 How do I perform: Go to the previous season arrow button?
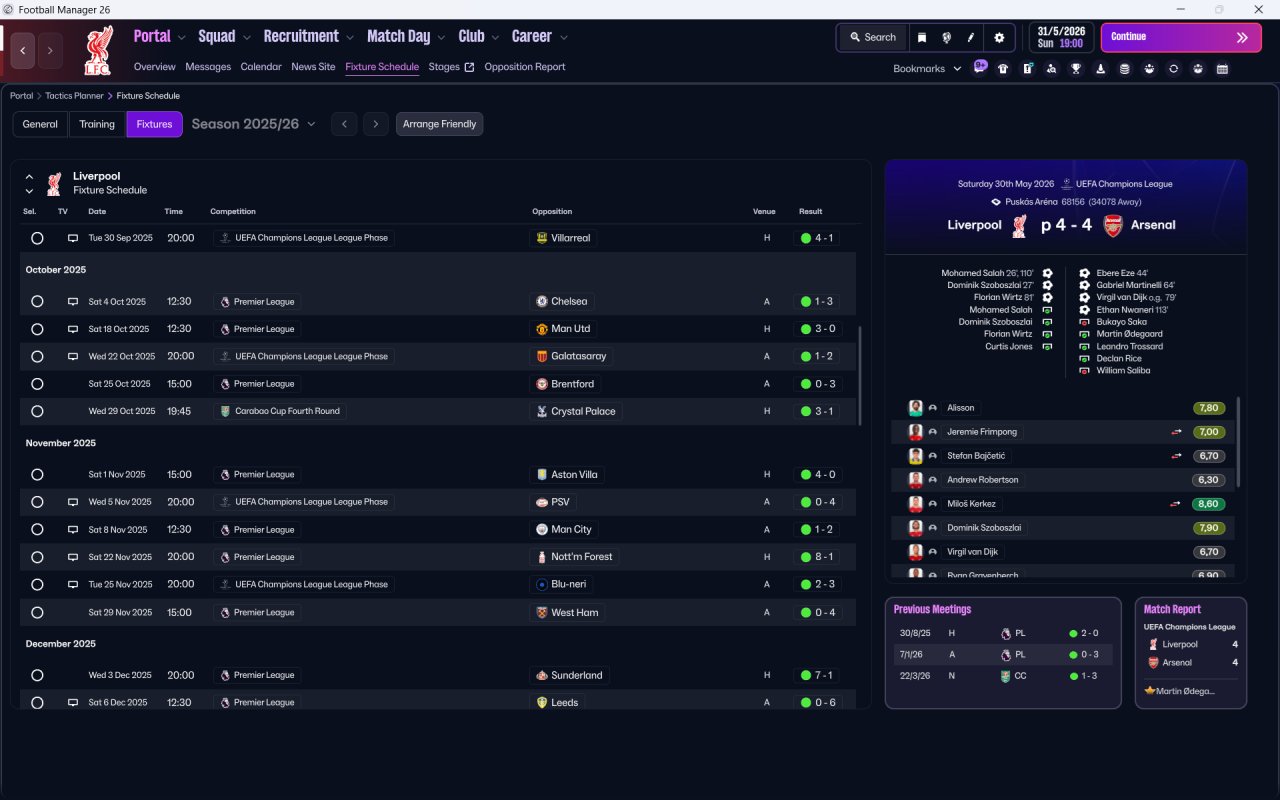point(344,124)
